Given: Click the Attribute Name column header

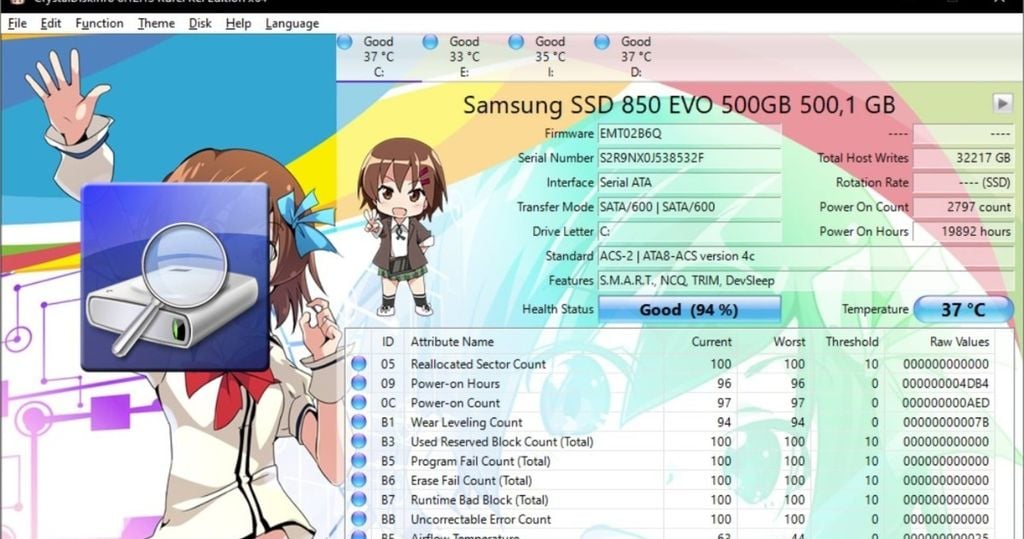Looking at the screenshot, I should (x=452, y=342).
